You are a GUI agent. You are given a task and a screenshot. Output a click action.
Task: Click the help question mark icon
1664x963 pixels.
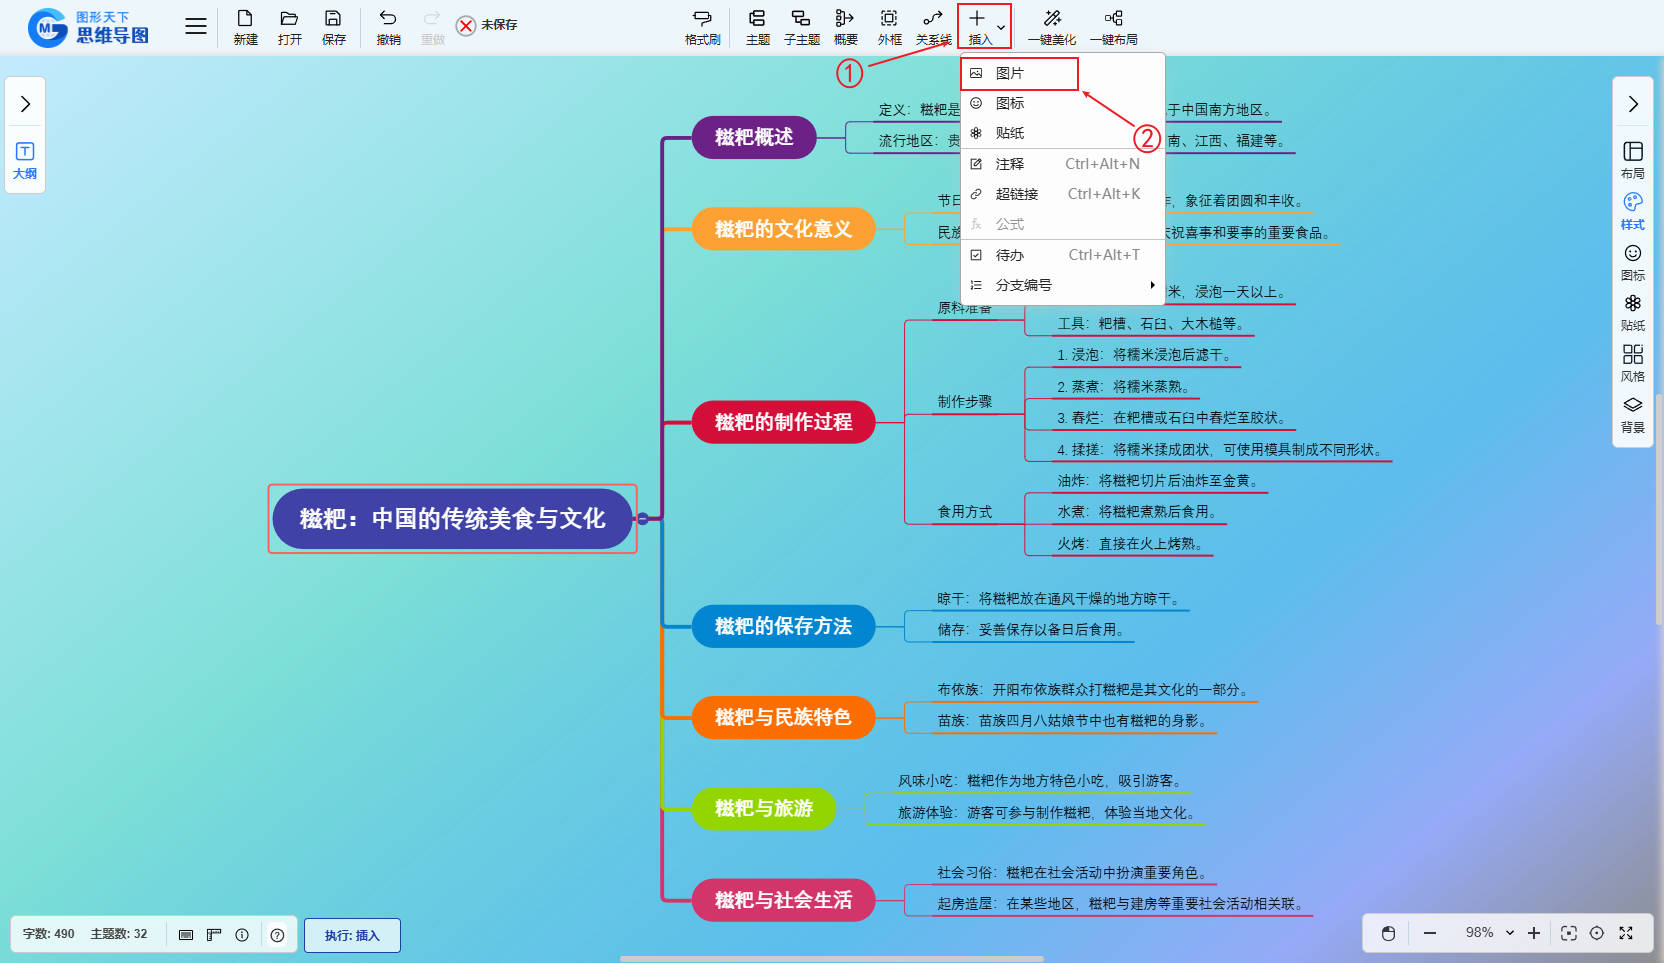point(278,935)
